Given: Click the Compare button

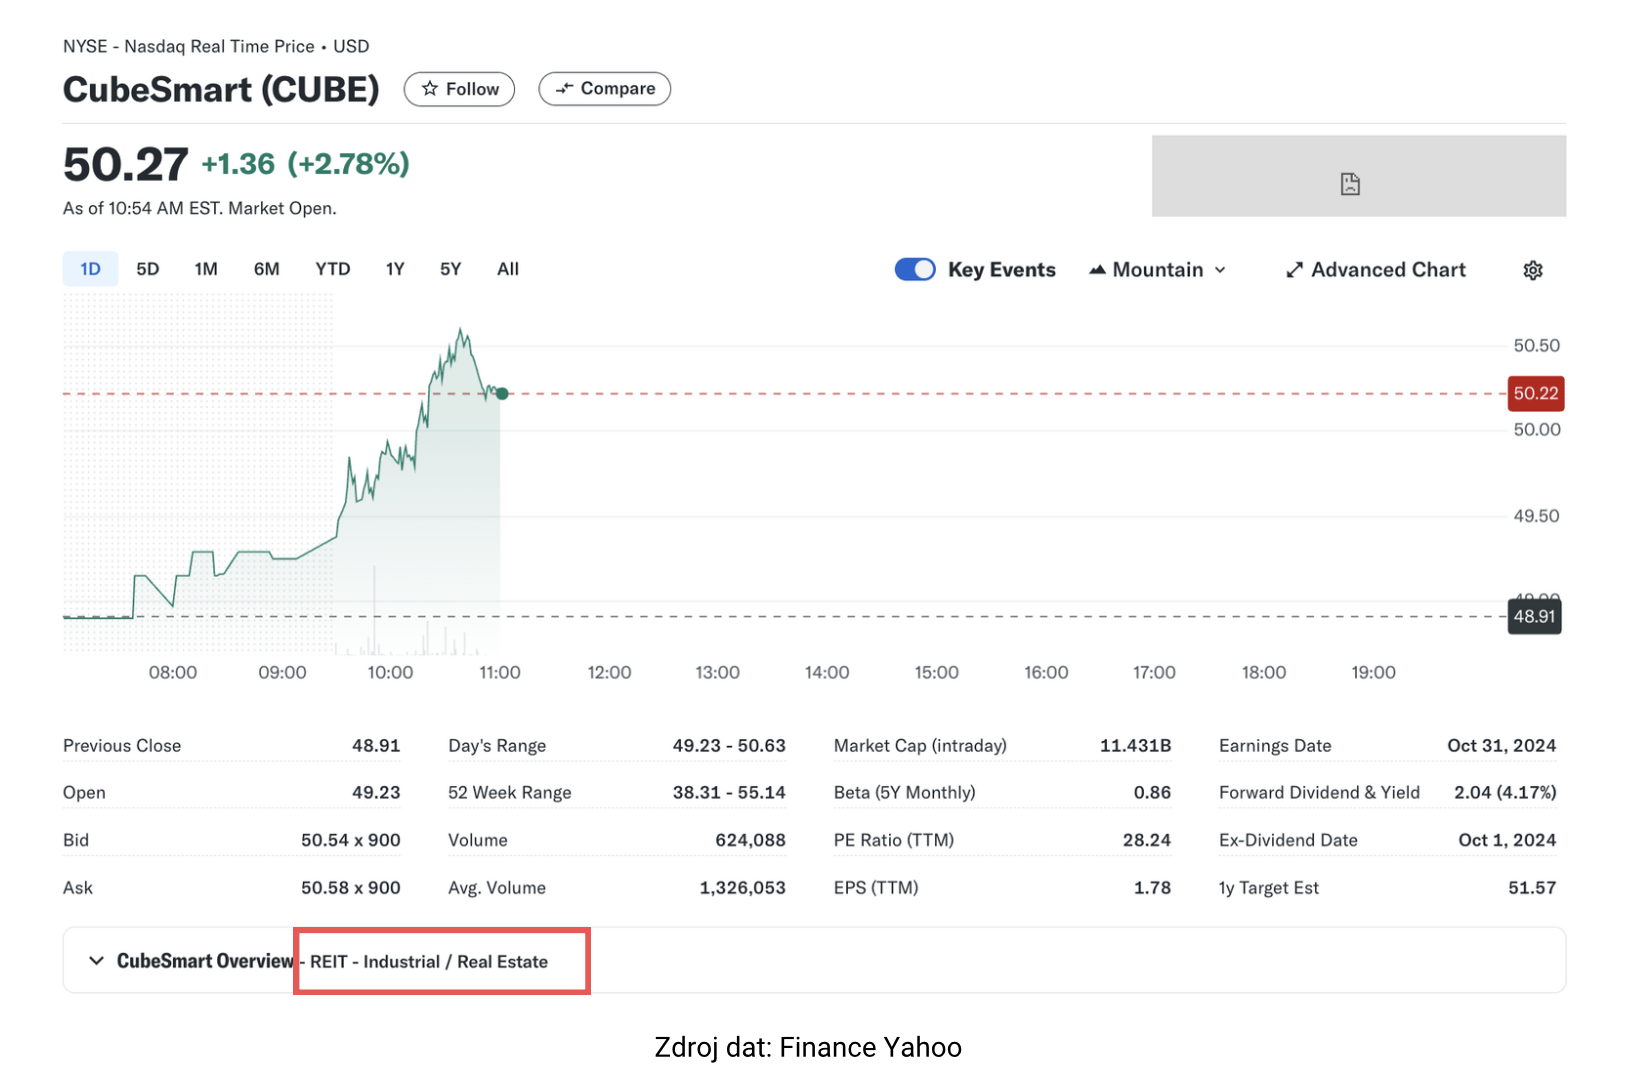Looking at the screenshot, I should click(x=604, y=89).
